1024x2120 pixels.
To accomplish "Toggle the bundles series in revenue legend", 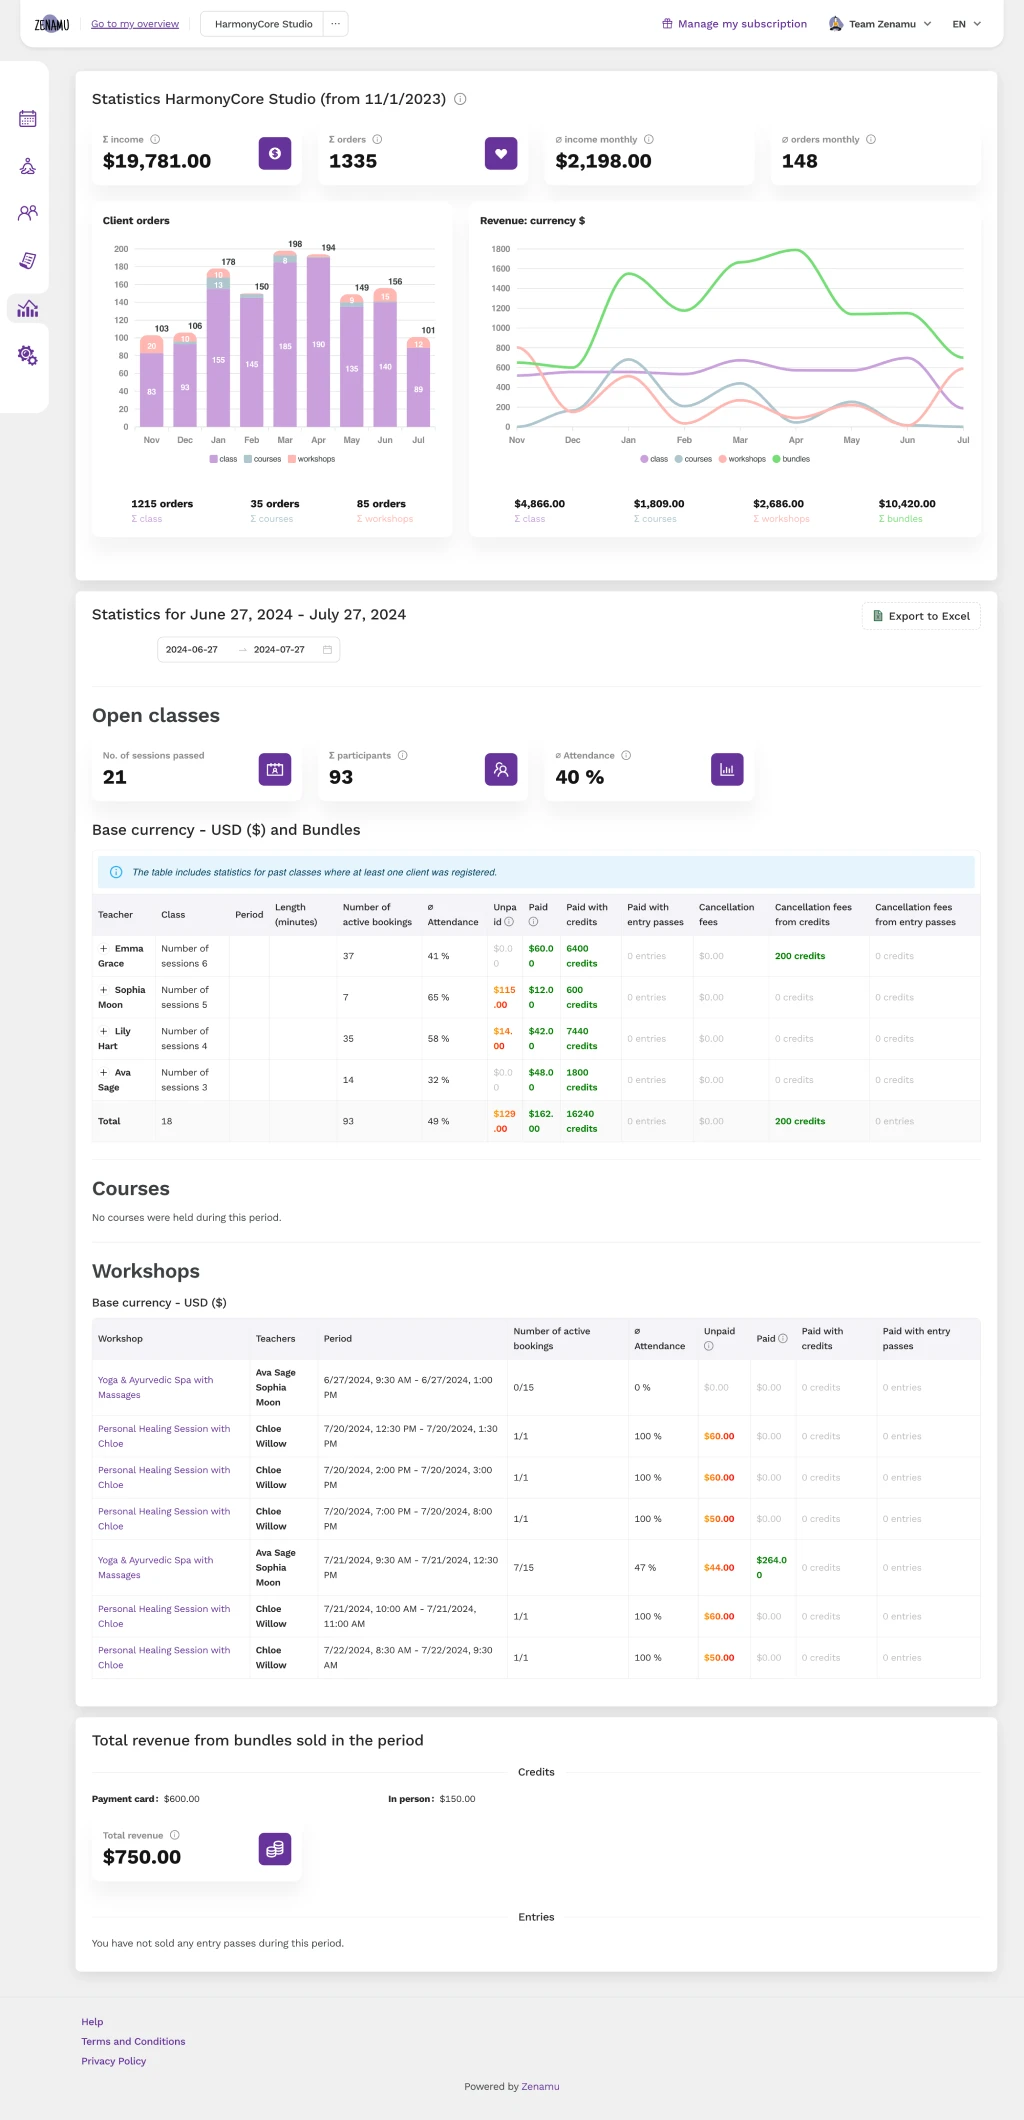I will point(791,459).
